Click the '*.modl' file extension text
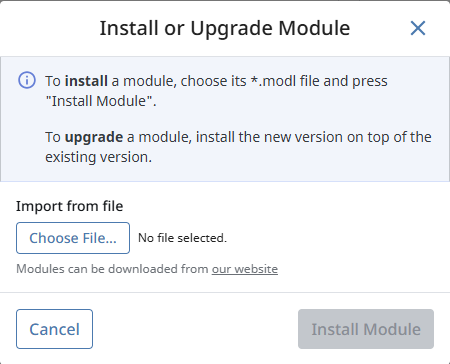 coord(273,81)
